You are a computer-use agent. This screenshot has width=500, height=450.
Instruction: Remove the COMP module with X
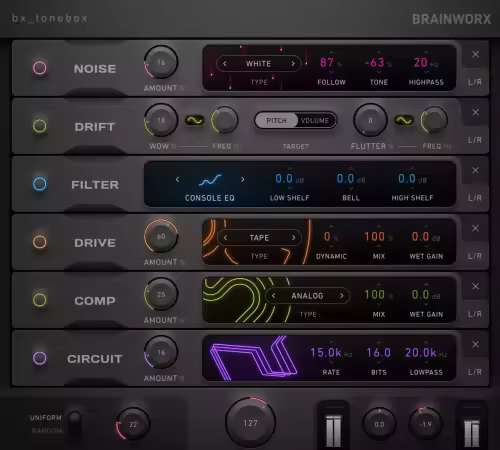pos(475,286)
